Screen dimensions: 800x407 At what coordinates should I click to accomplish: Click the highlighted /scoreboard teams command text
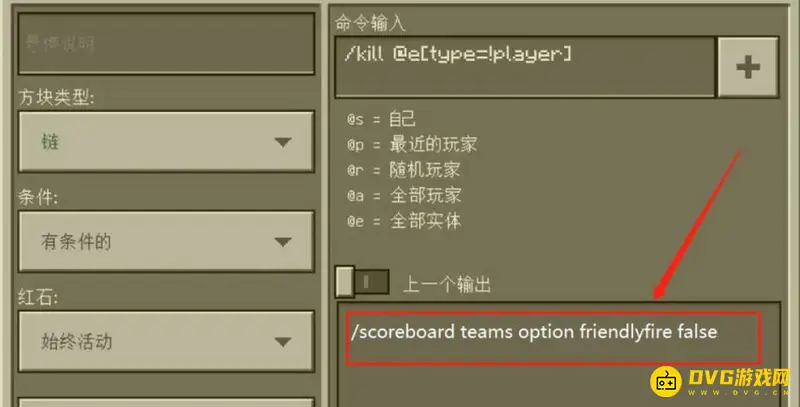[534, 332]
